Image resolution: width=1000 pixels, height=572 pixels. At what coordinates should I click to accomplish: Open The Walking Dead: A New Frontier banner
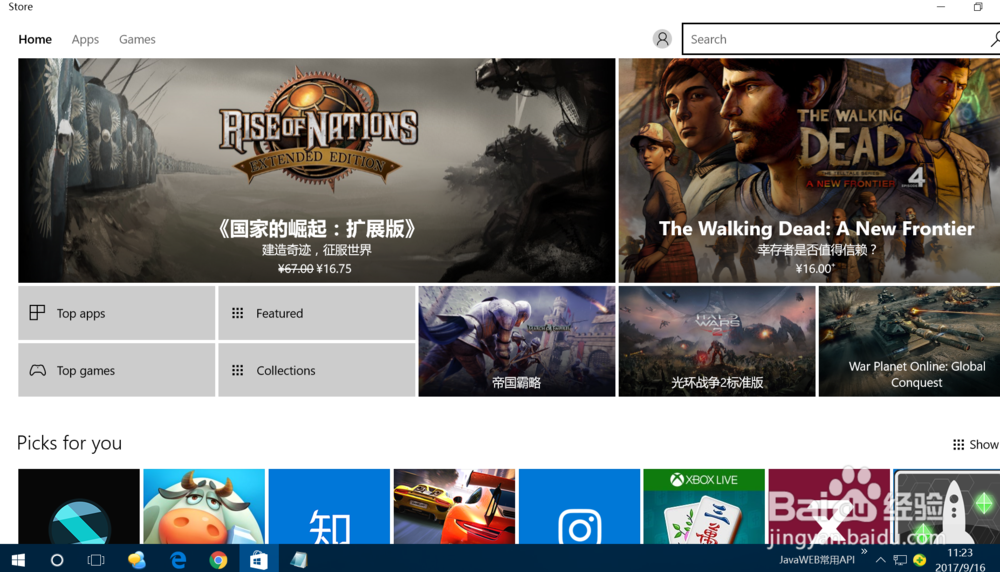[809, 170]
